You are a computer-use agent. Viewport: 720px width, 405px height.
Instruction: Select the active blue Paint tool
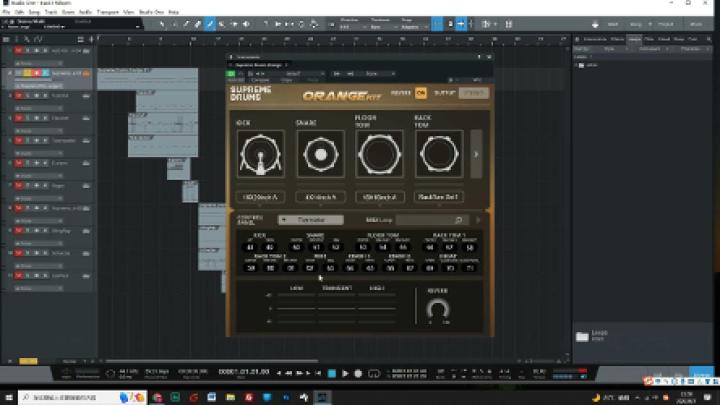click(x=210, y=24)
